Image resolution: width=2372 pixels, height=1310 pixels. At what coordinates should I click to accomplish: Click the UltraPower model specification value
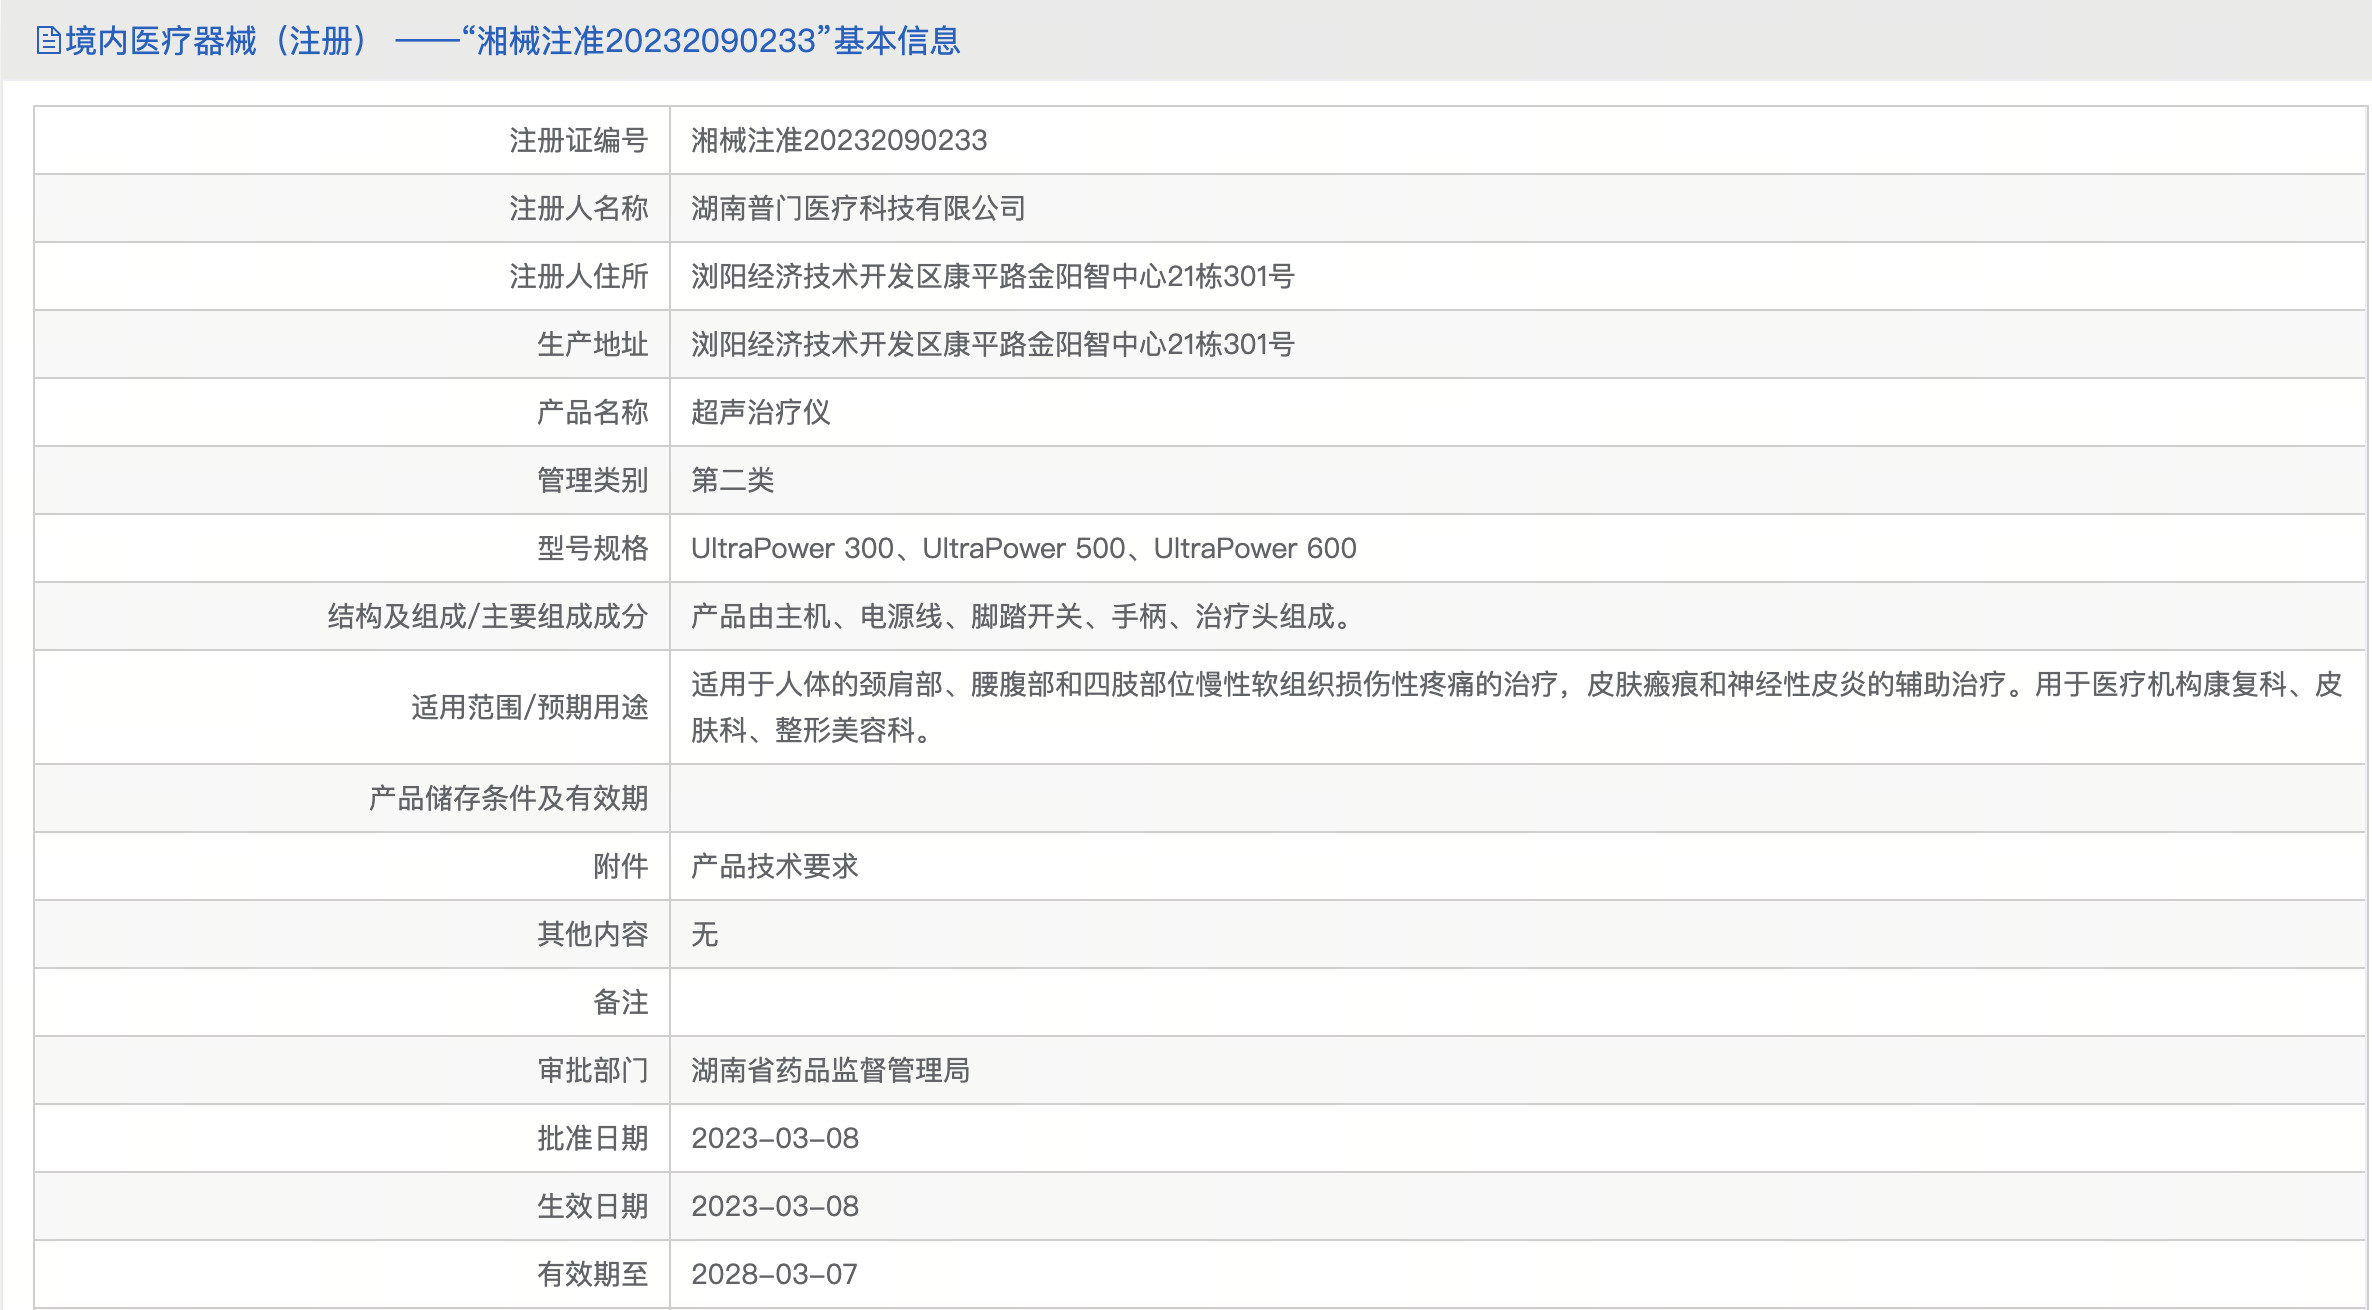(1024, 548)
